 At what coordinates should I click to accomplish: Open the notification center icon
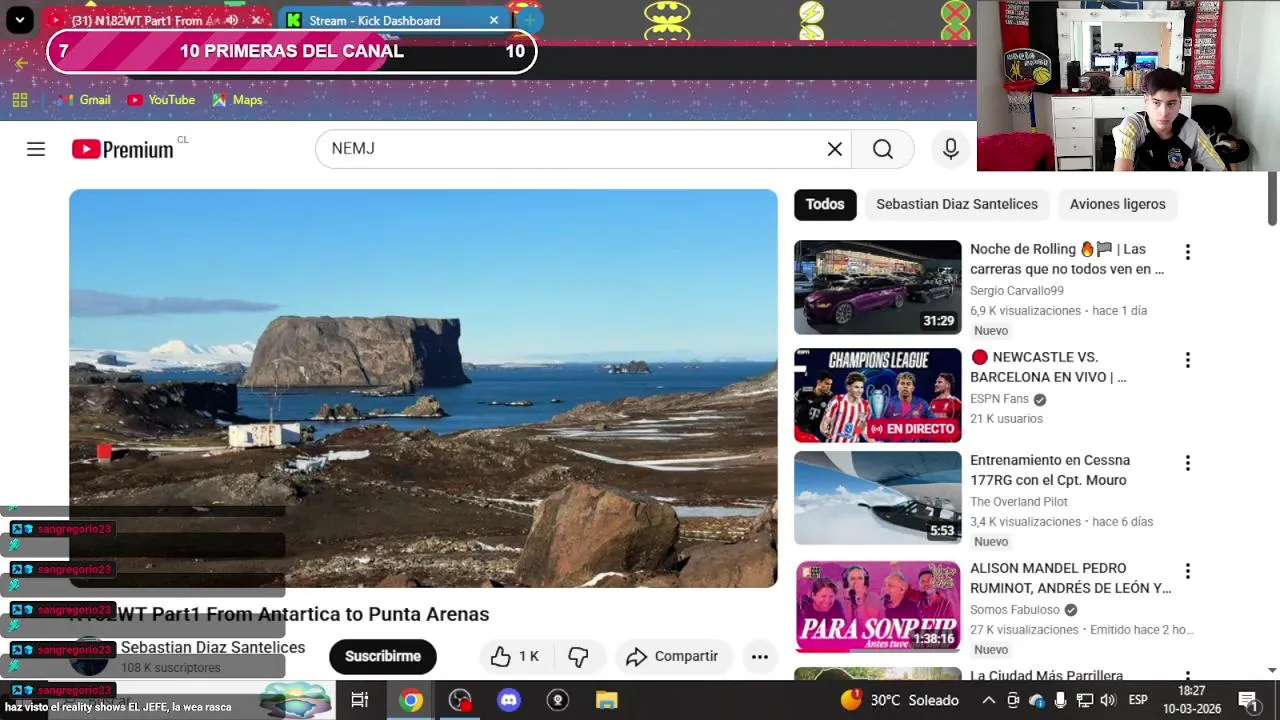(1249, 700)
